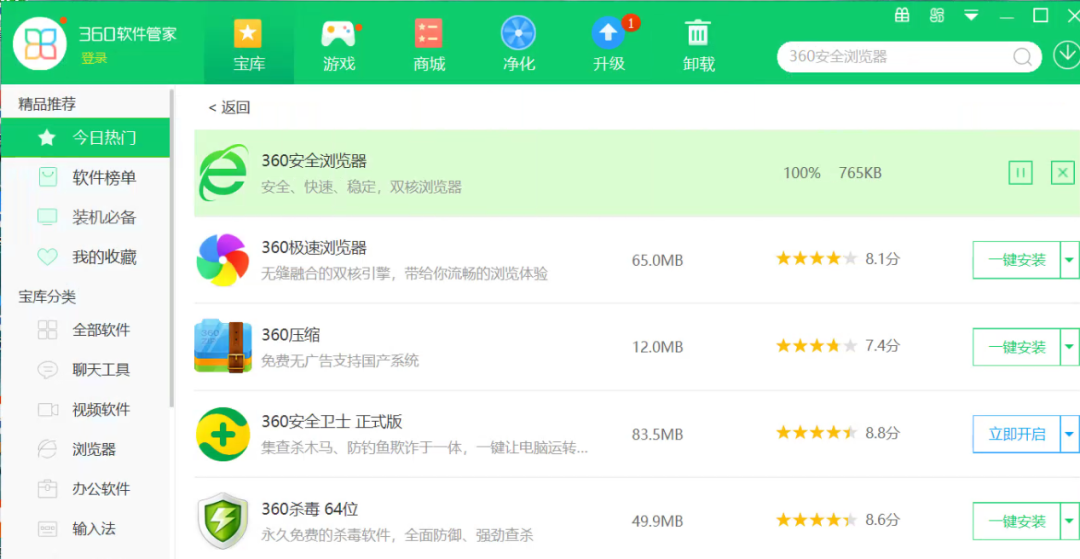
Task: Click the search box with 360安全浏览器
Action: click(908, 56)
